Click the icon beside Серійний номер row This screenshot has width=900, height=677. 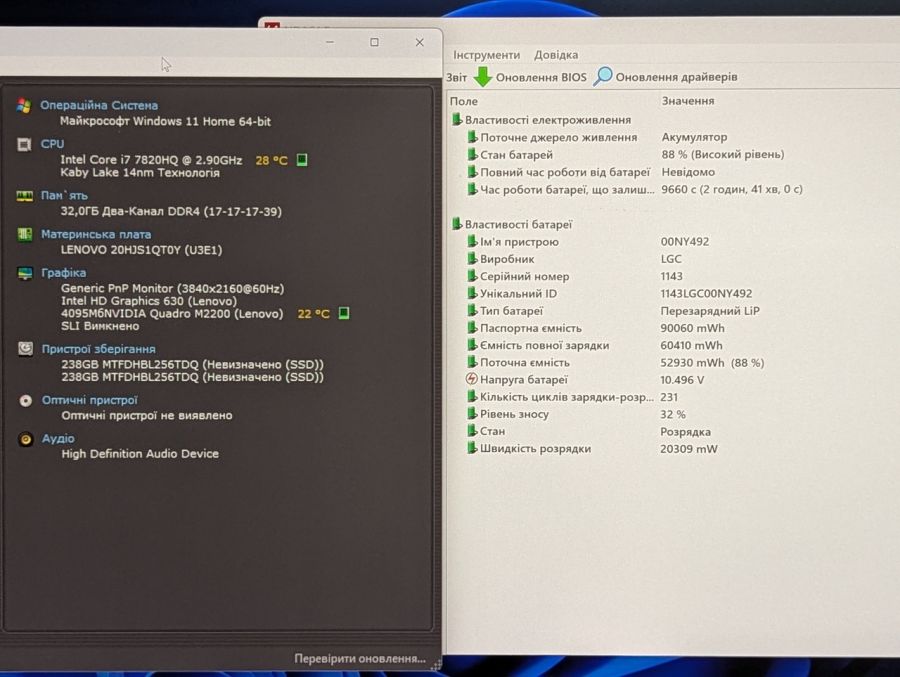point(472,276)
